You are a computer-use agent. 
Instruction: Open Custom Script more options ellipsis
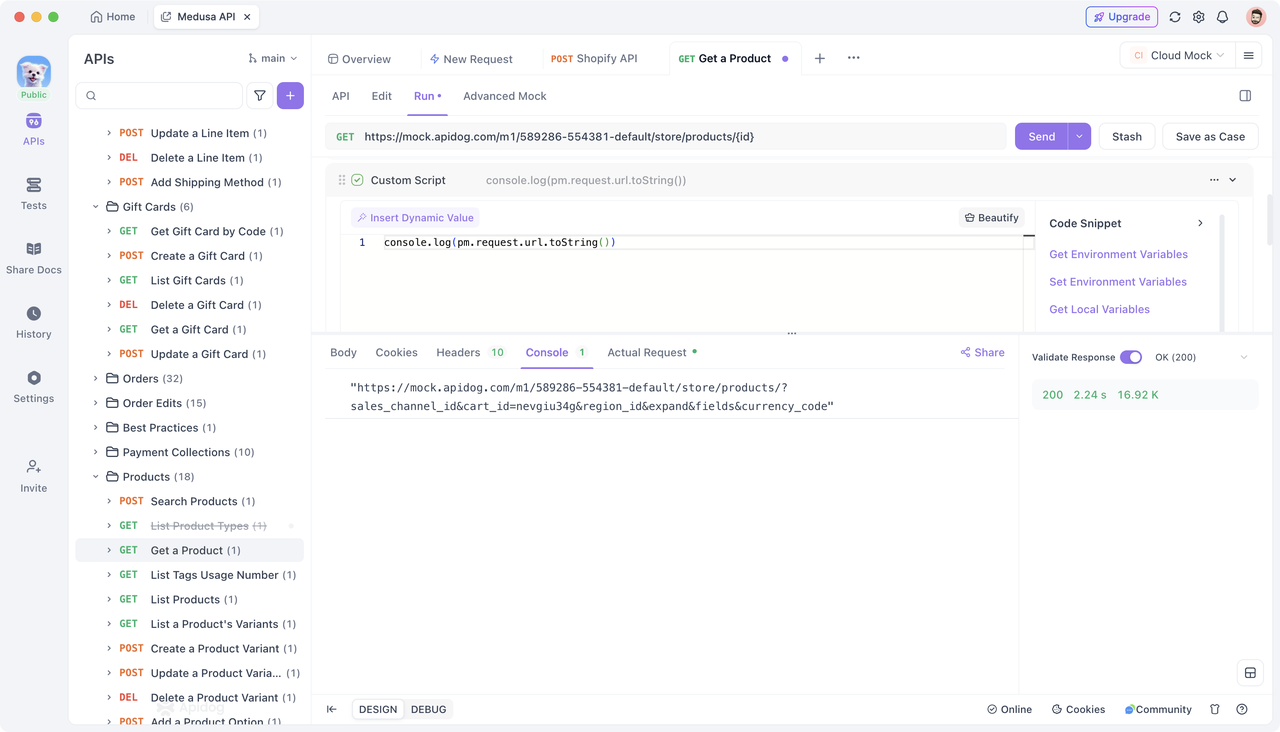(x=1214, y=180)
